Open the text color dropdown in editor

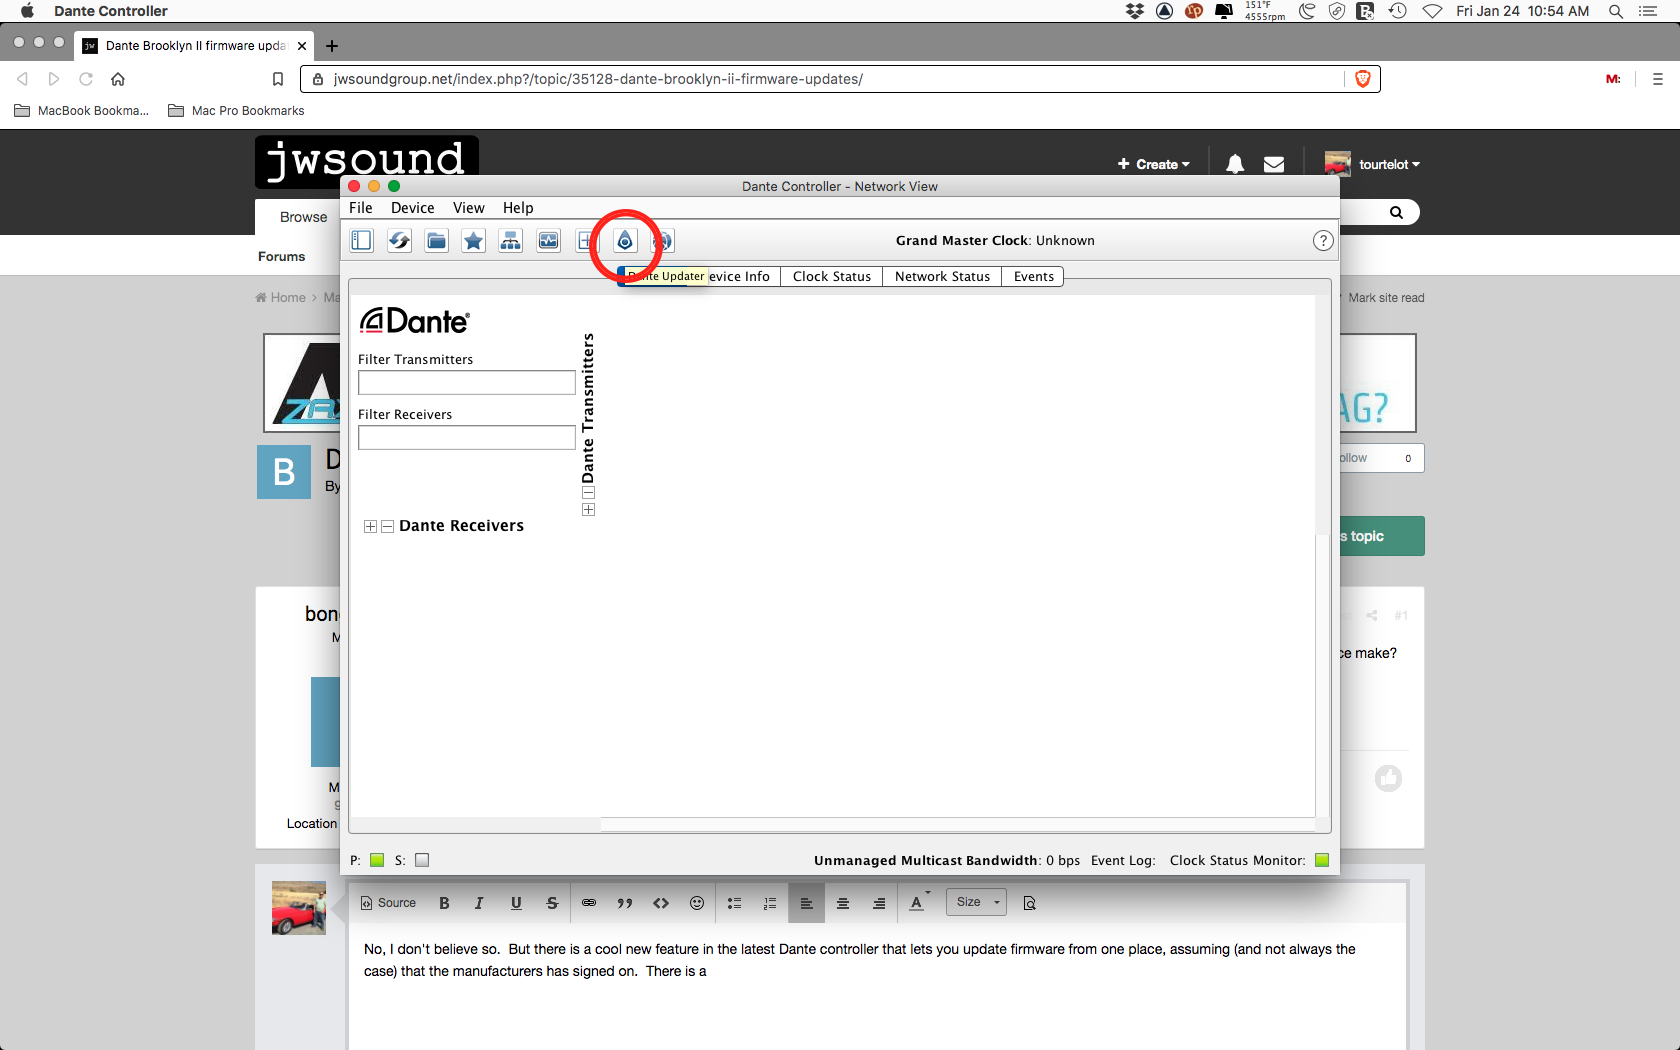pyautogui.click(x=918, y=903)
